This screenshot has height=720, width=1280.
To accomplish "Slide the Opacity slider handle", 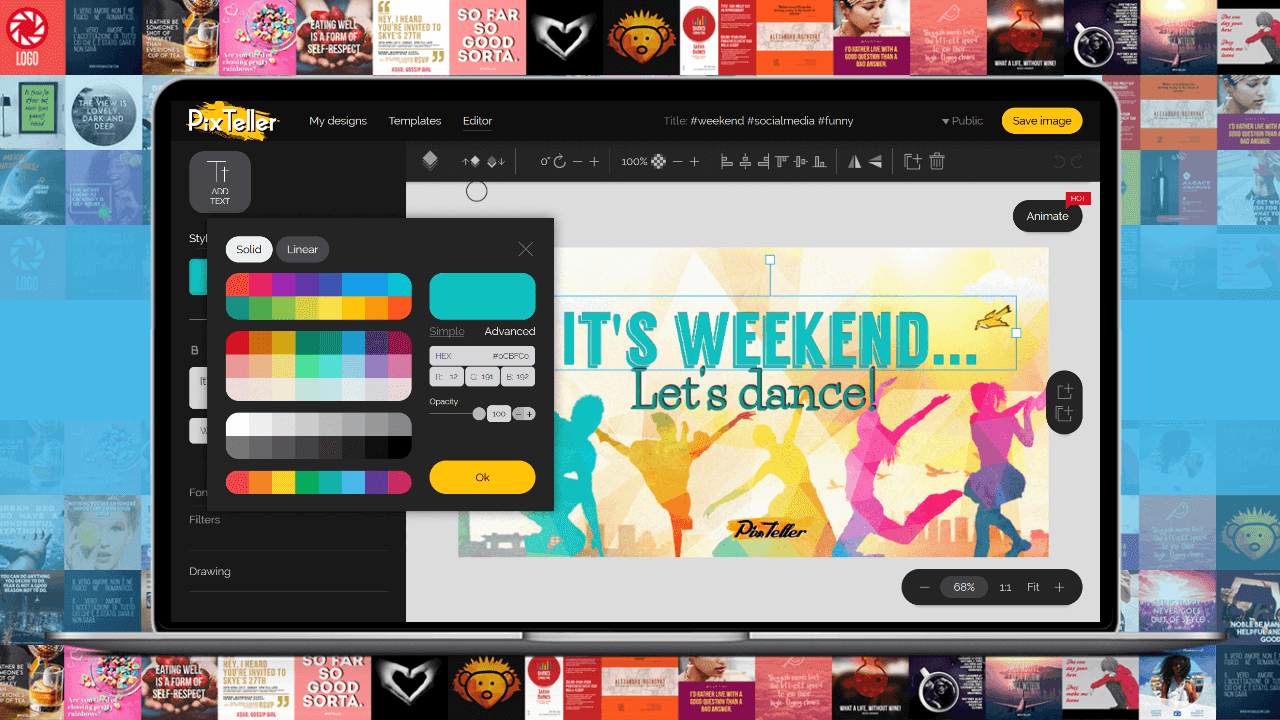I will (479, 414).
